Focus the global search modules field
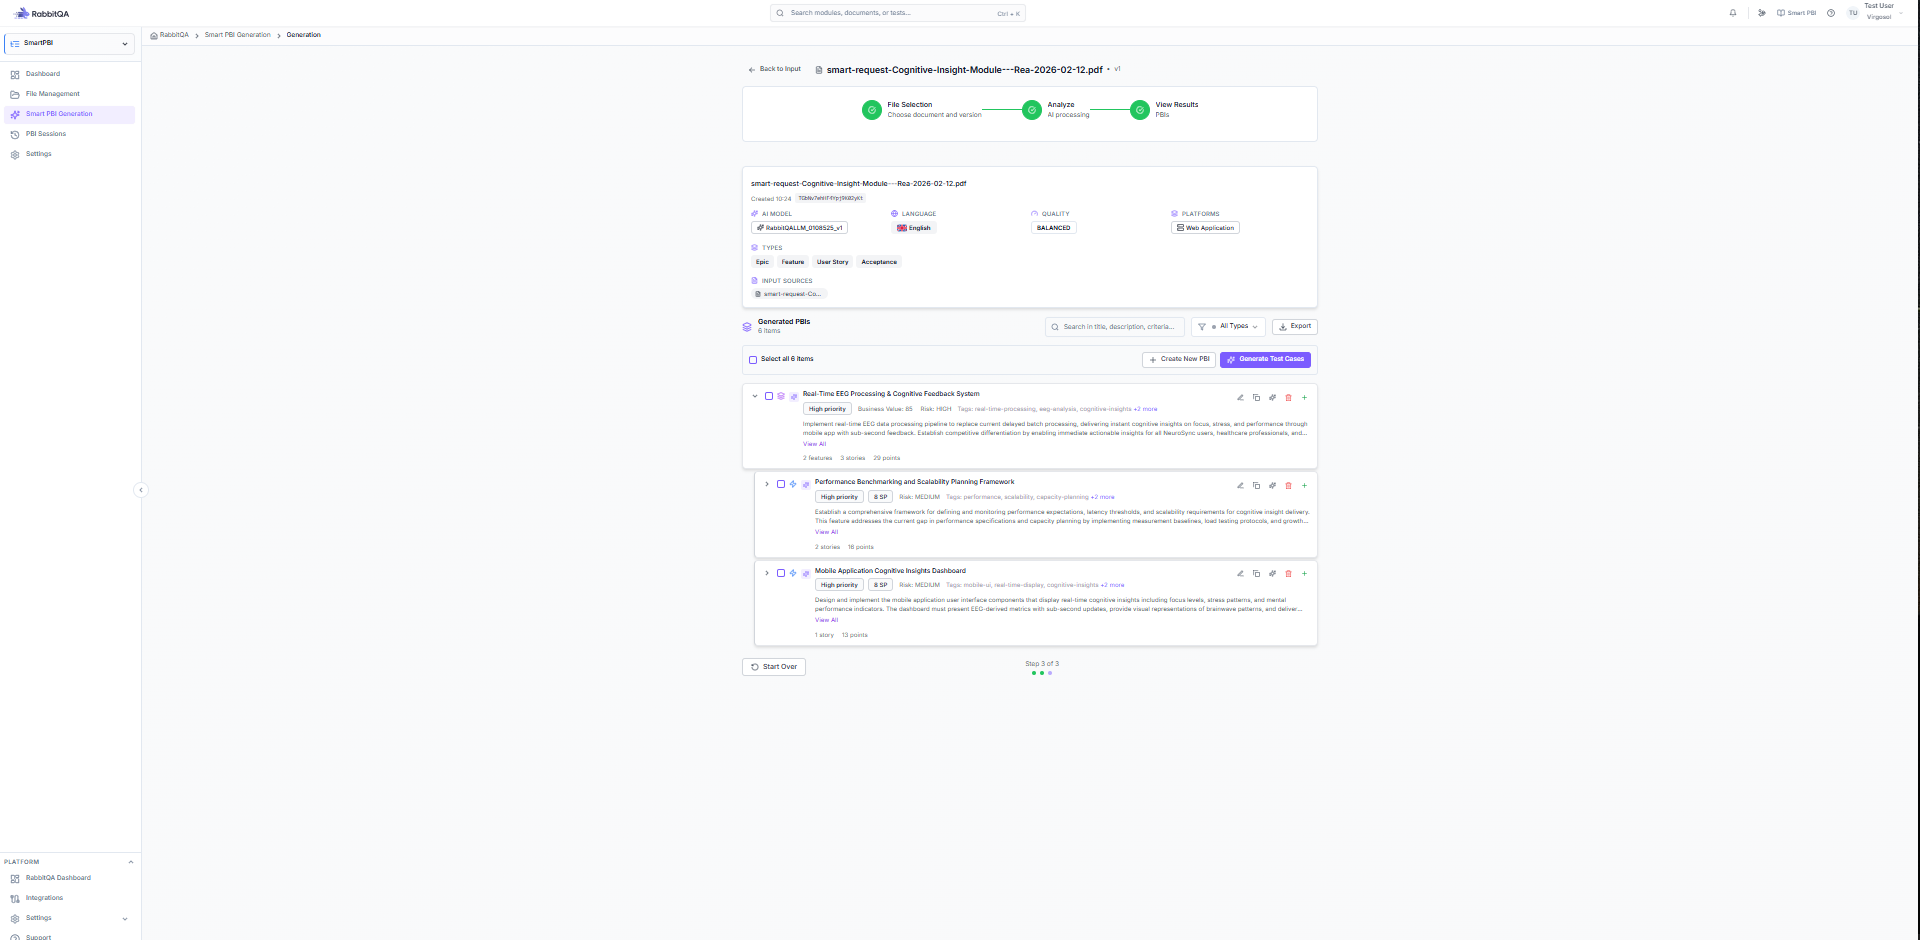The width and height of the screenshot is (1920, 940). pyautogui.click(x=897, y=13)
